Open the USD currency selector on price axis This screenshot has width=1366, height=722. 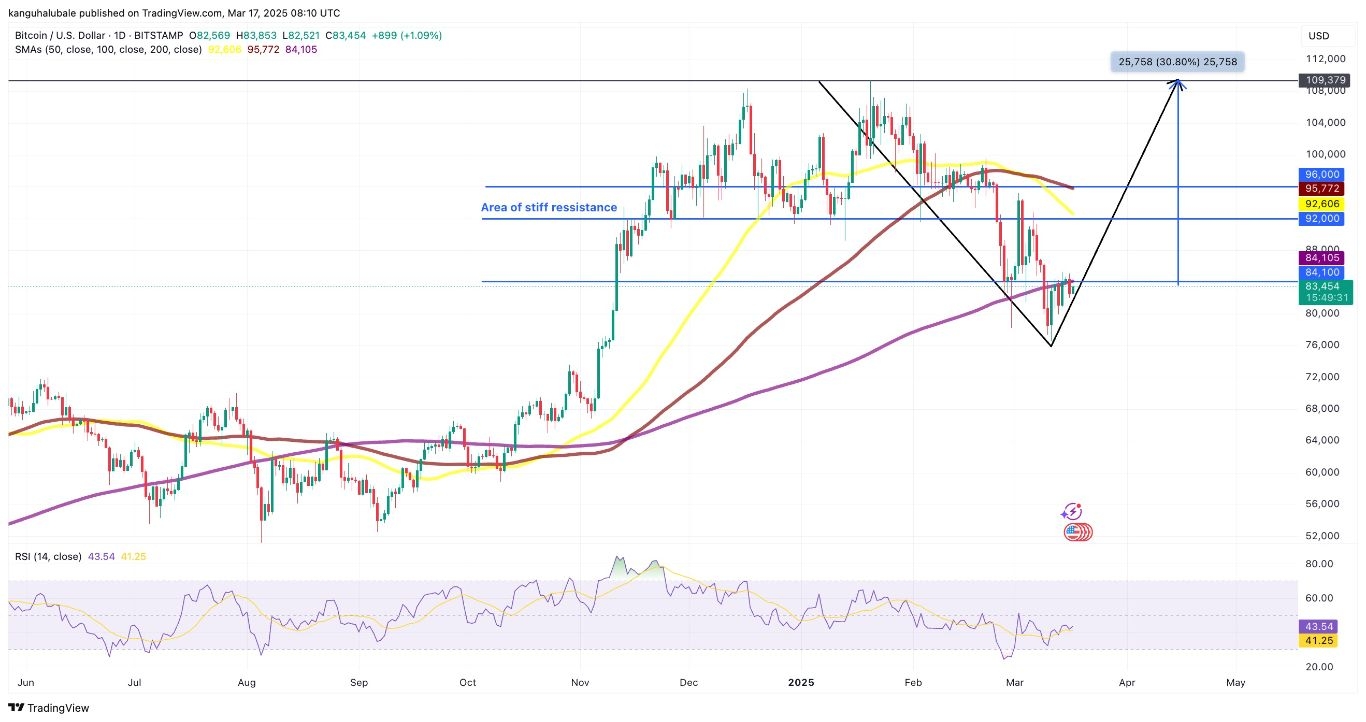tap(1318, 36)
